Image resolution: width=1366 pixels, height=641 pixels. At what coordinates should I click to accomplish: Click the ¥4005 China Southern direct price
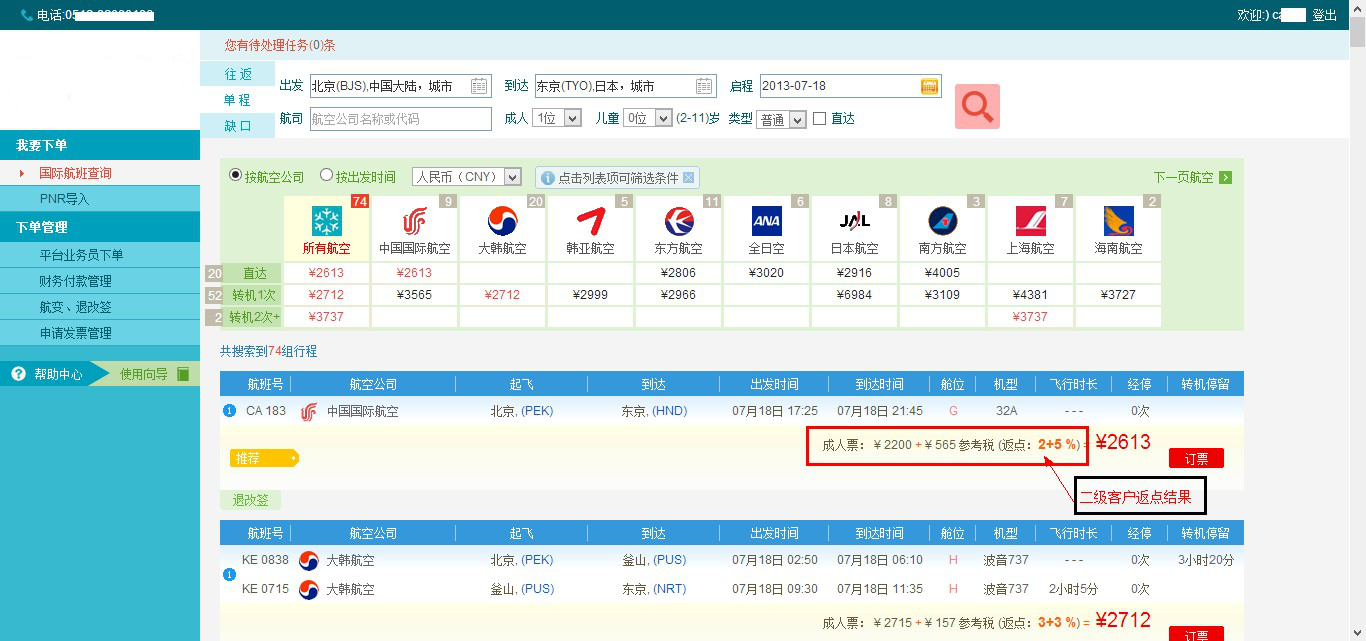[x=943, y=273]
